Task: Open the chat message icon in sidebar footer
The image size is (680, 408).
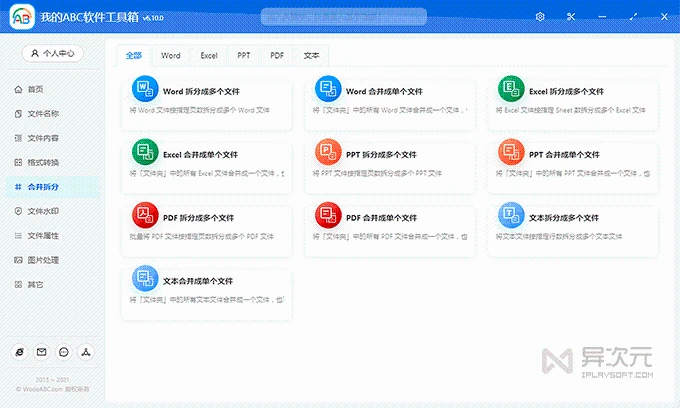Action: 64,352
